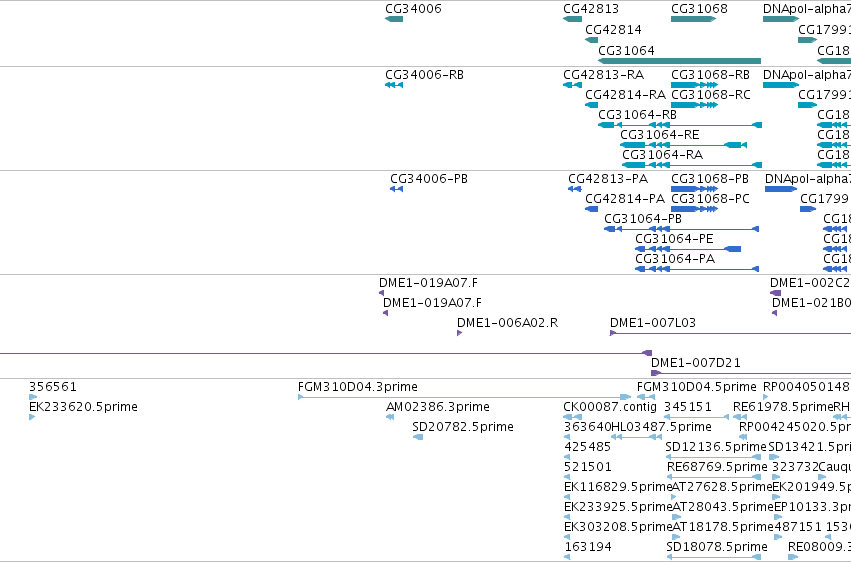Click the FGM310D04.3prime long EST line

(464, 398)
